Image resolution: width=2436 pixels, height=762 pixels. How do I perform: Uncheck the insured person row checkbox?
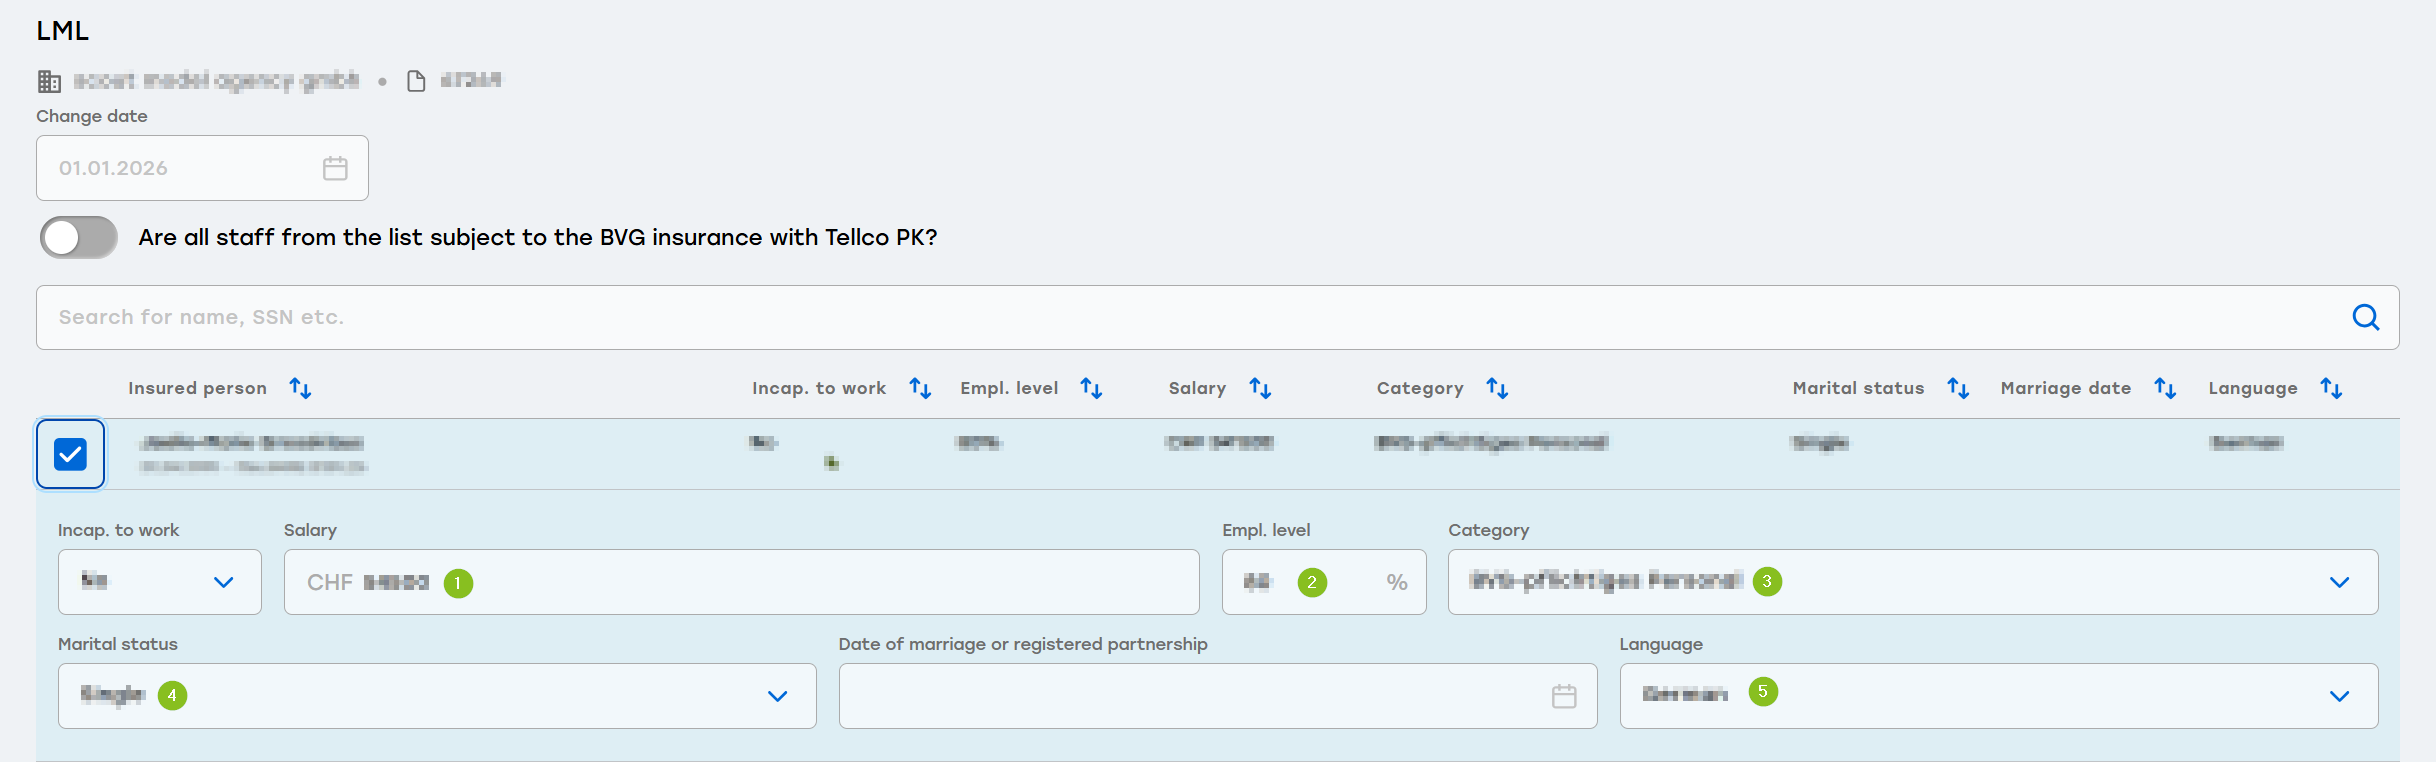pyautogui.click(x=70, y=454)
